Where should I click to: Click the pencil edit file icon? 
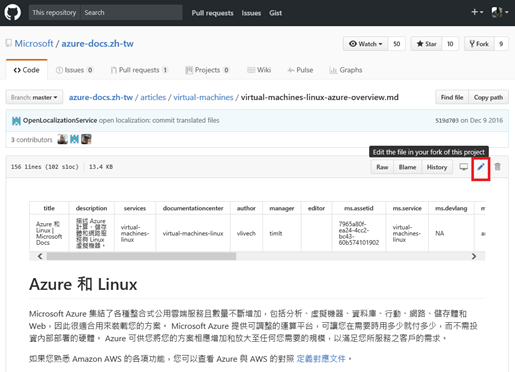(480, 167)
